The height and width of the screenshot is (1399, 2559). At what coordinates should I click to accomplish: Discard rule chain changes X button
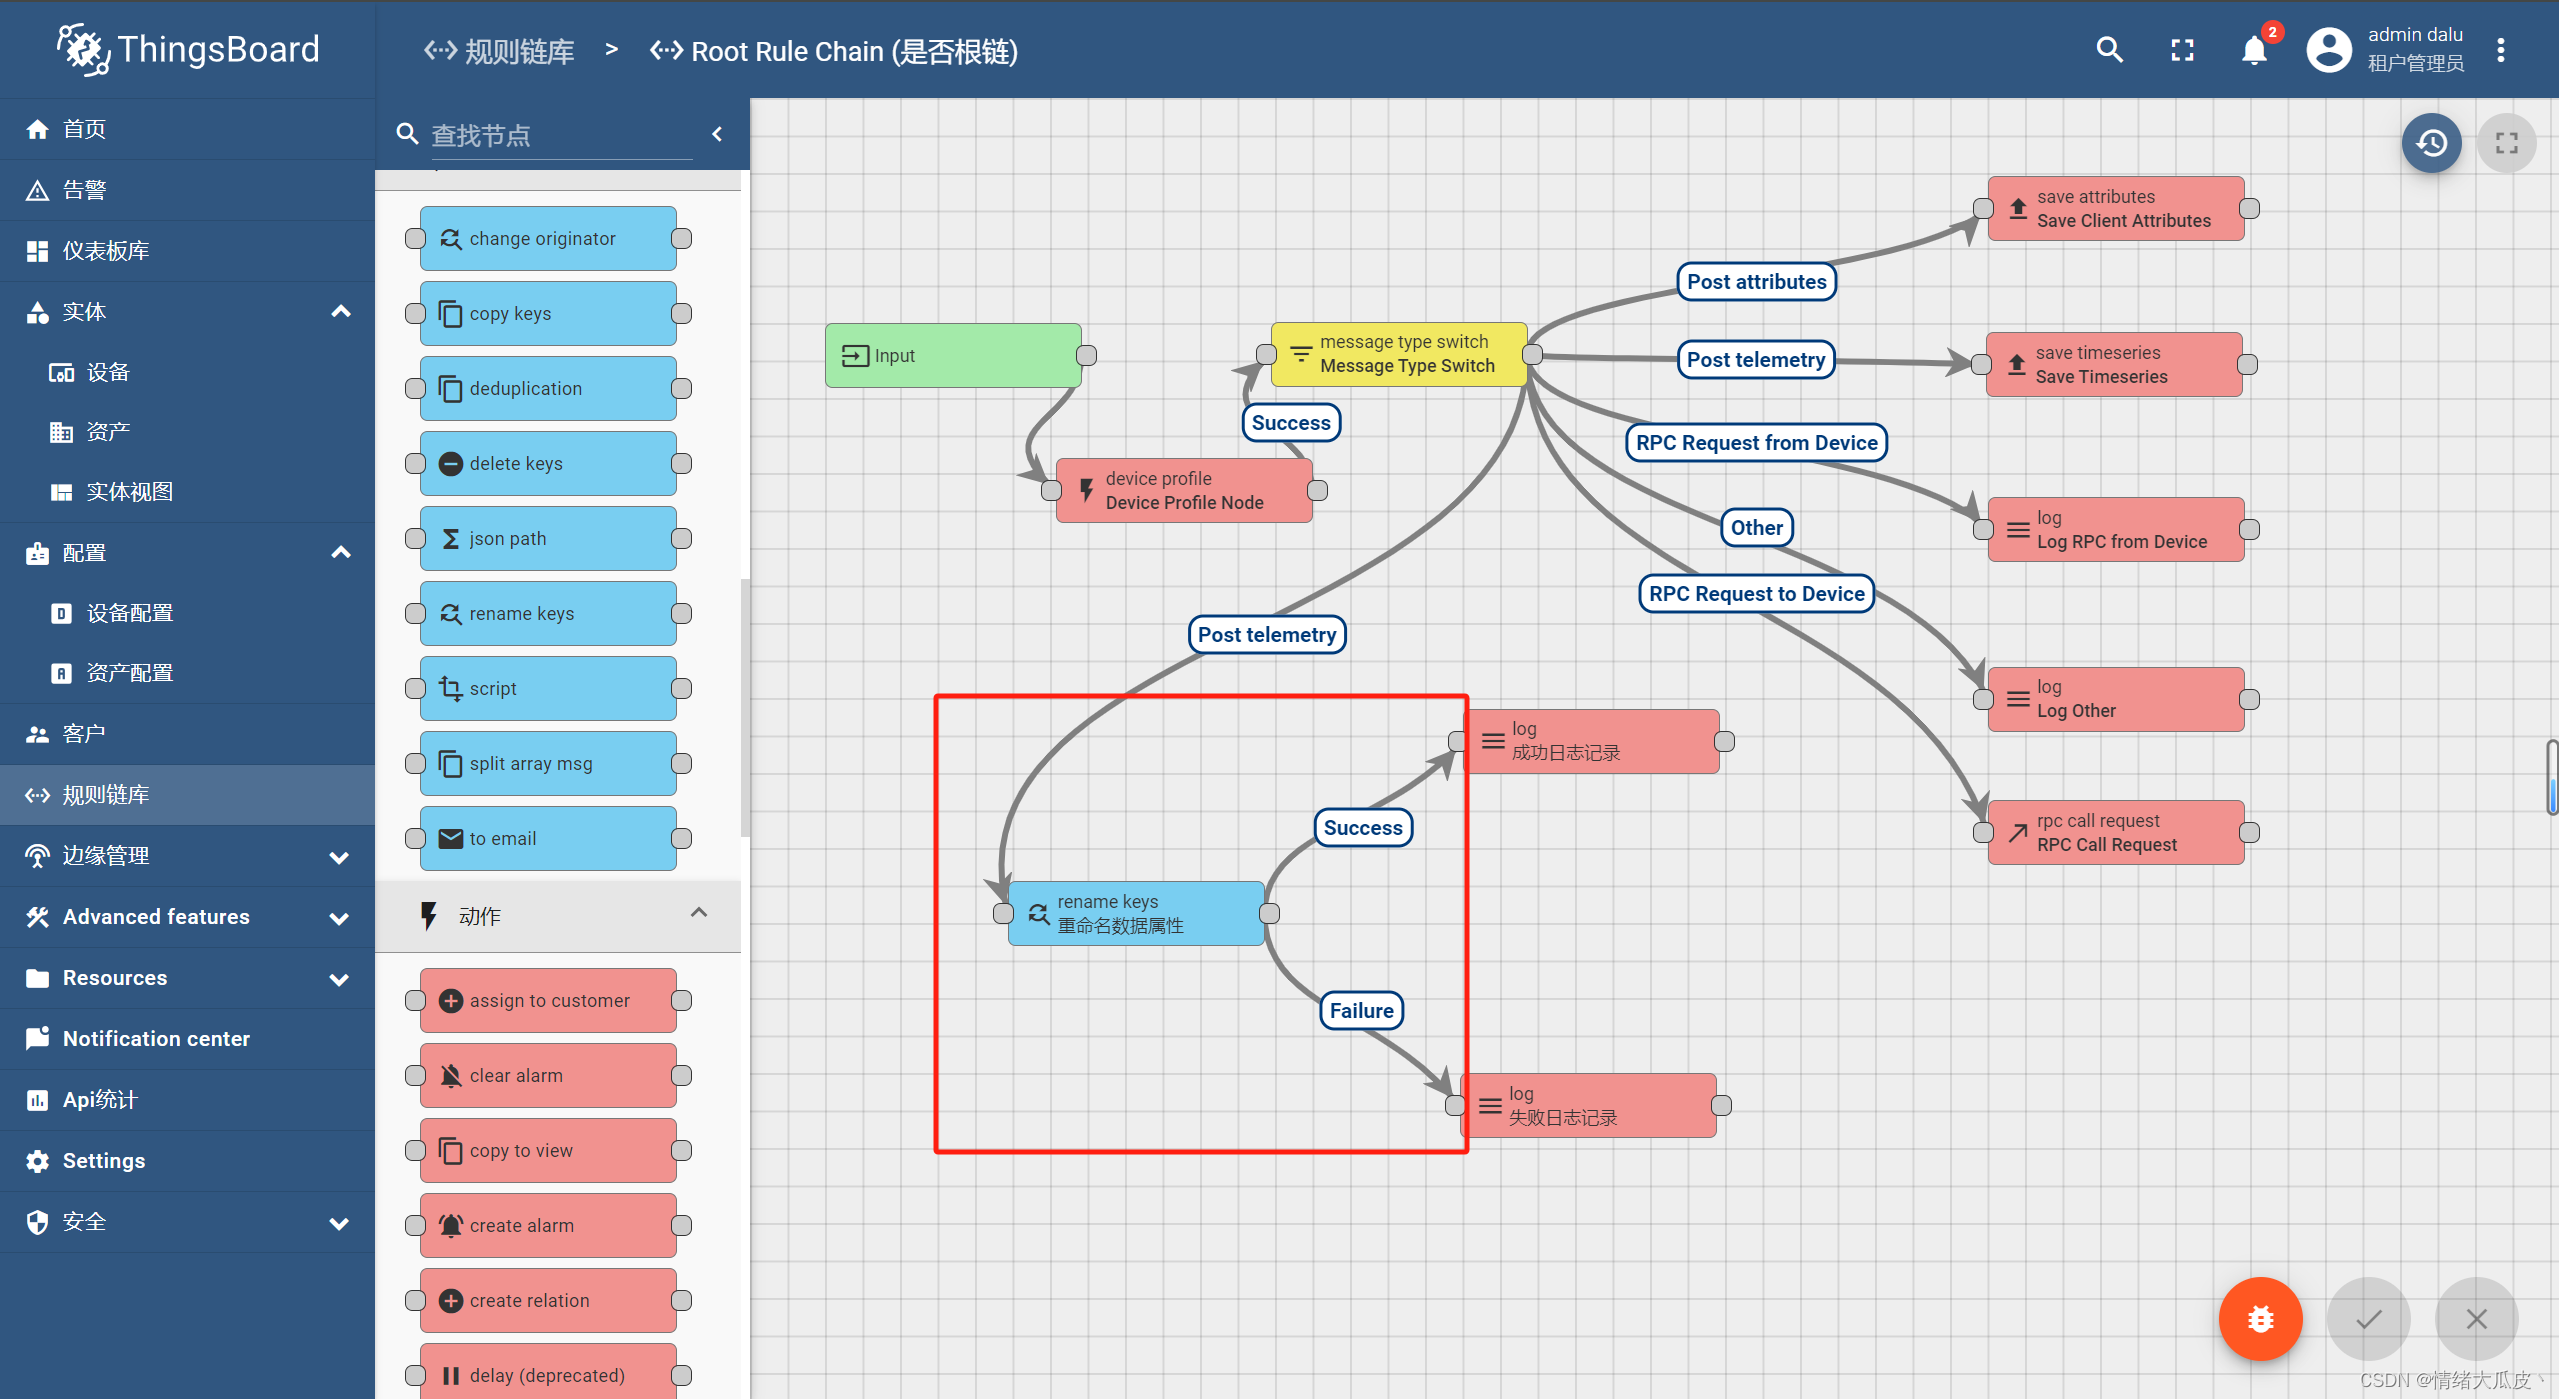click(2476, 1319)
